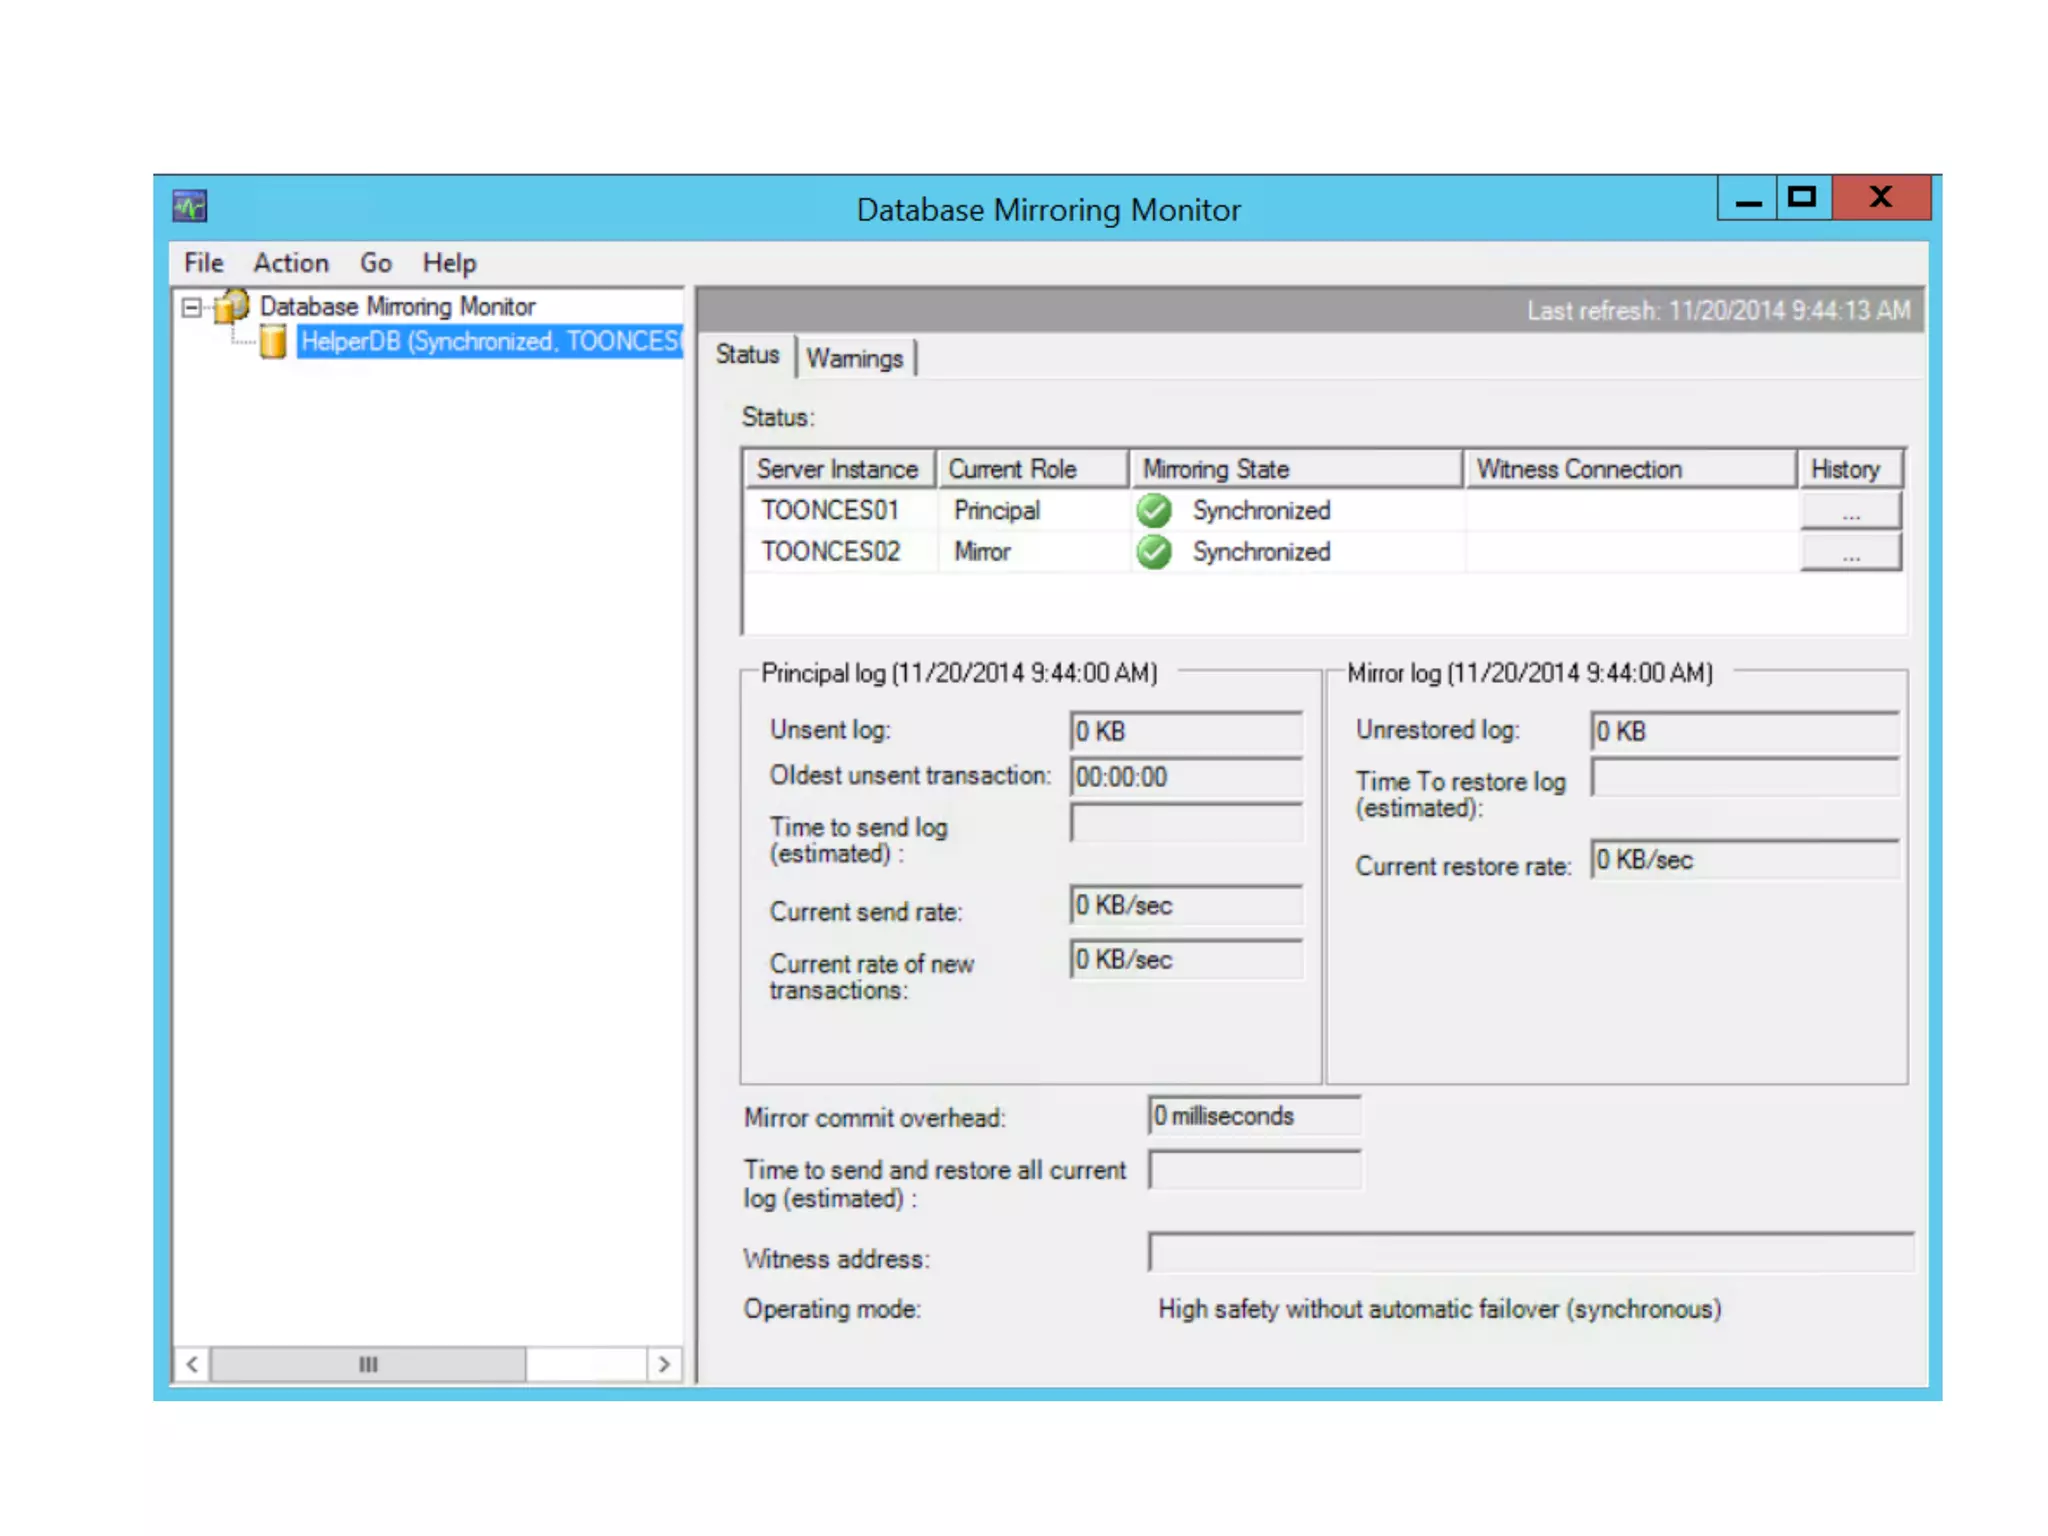Click the Witness address field
Image resolution: width=2048 pixels, height=1536 pixels.
(x=1530, y=1253)
